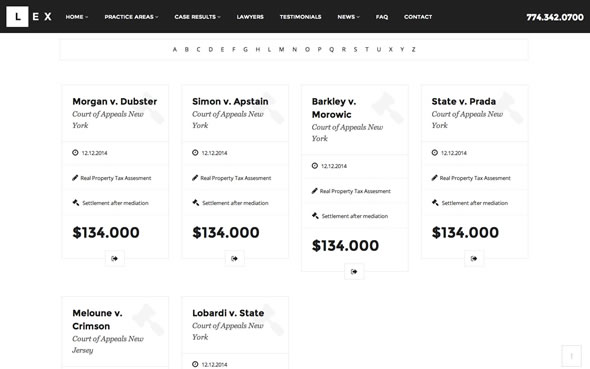
Task: Click the $134.000 amount in Morgan v. Dubster card
Action: [x=106, y=232]
